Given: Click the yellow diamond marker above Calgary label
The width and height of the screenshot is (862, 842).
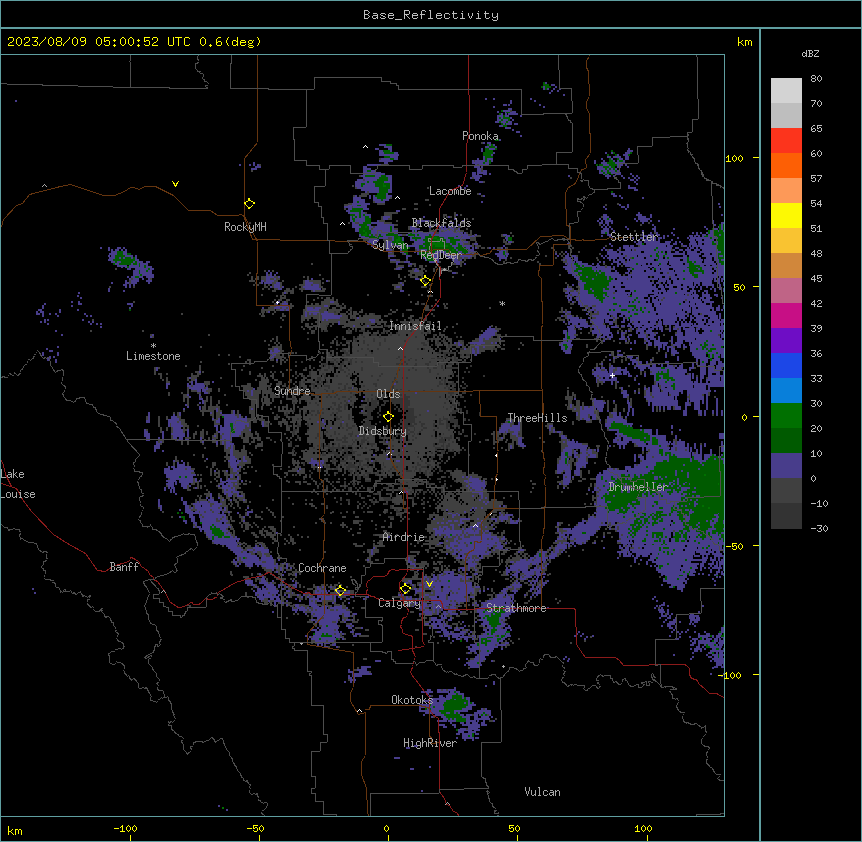Looking at the screenshot, I should click(405, 589).
